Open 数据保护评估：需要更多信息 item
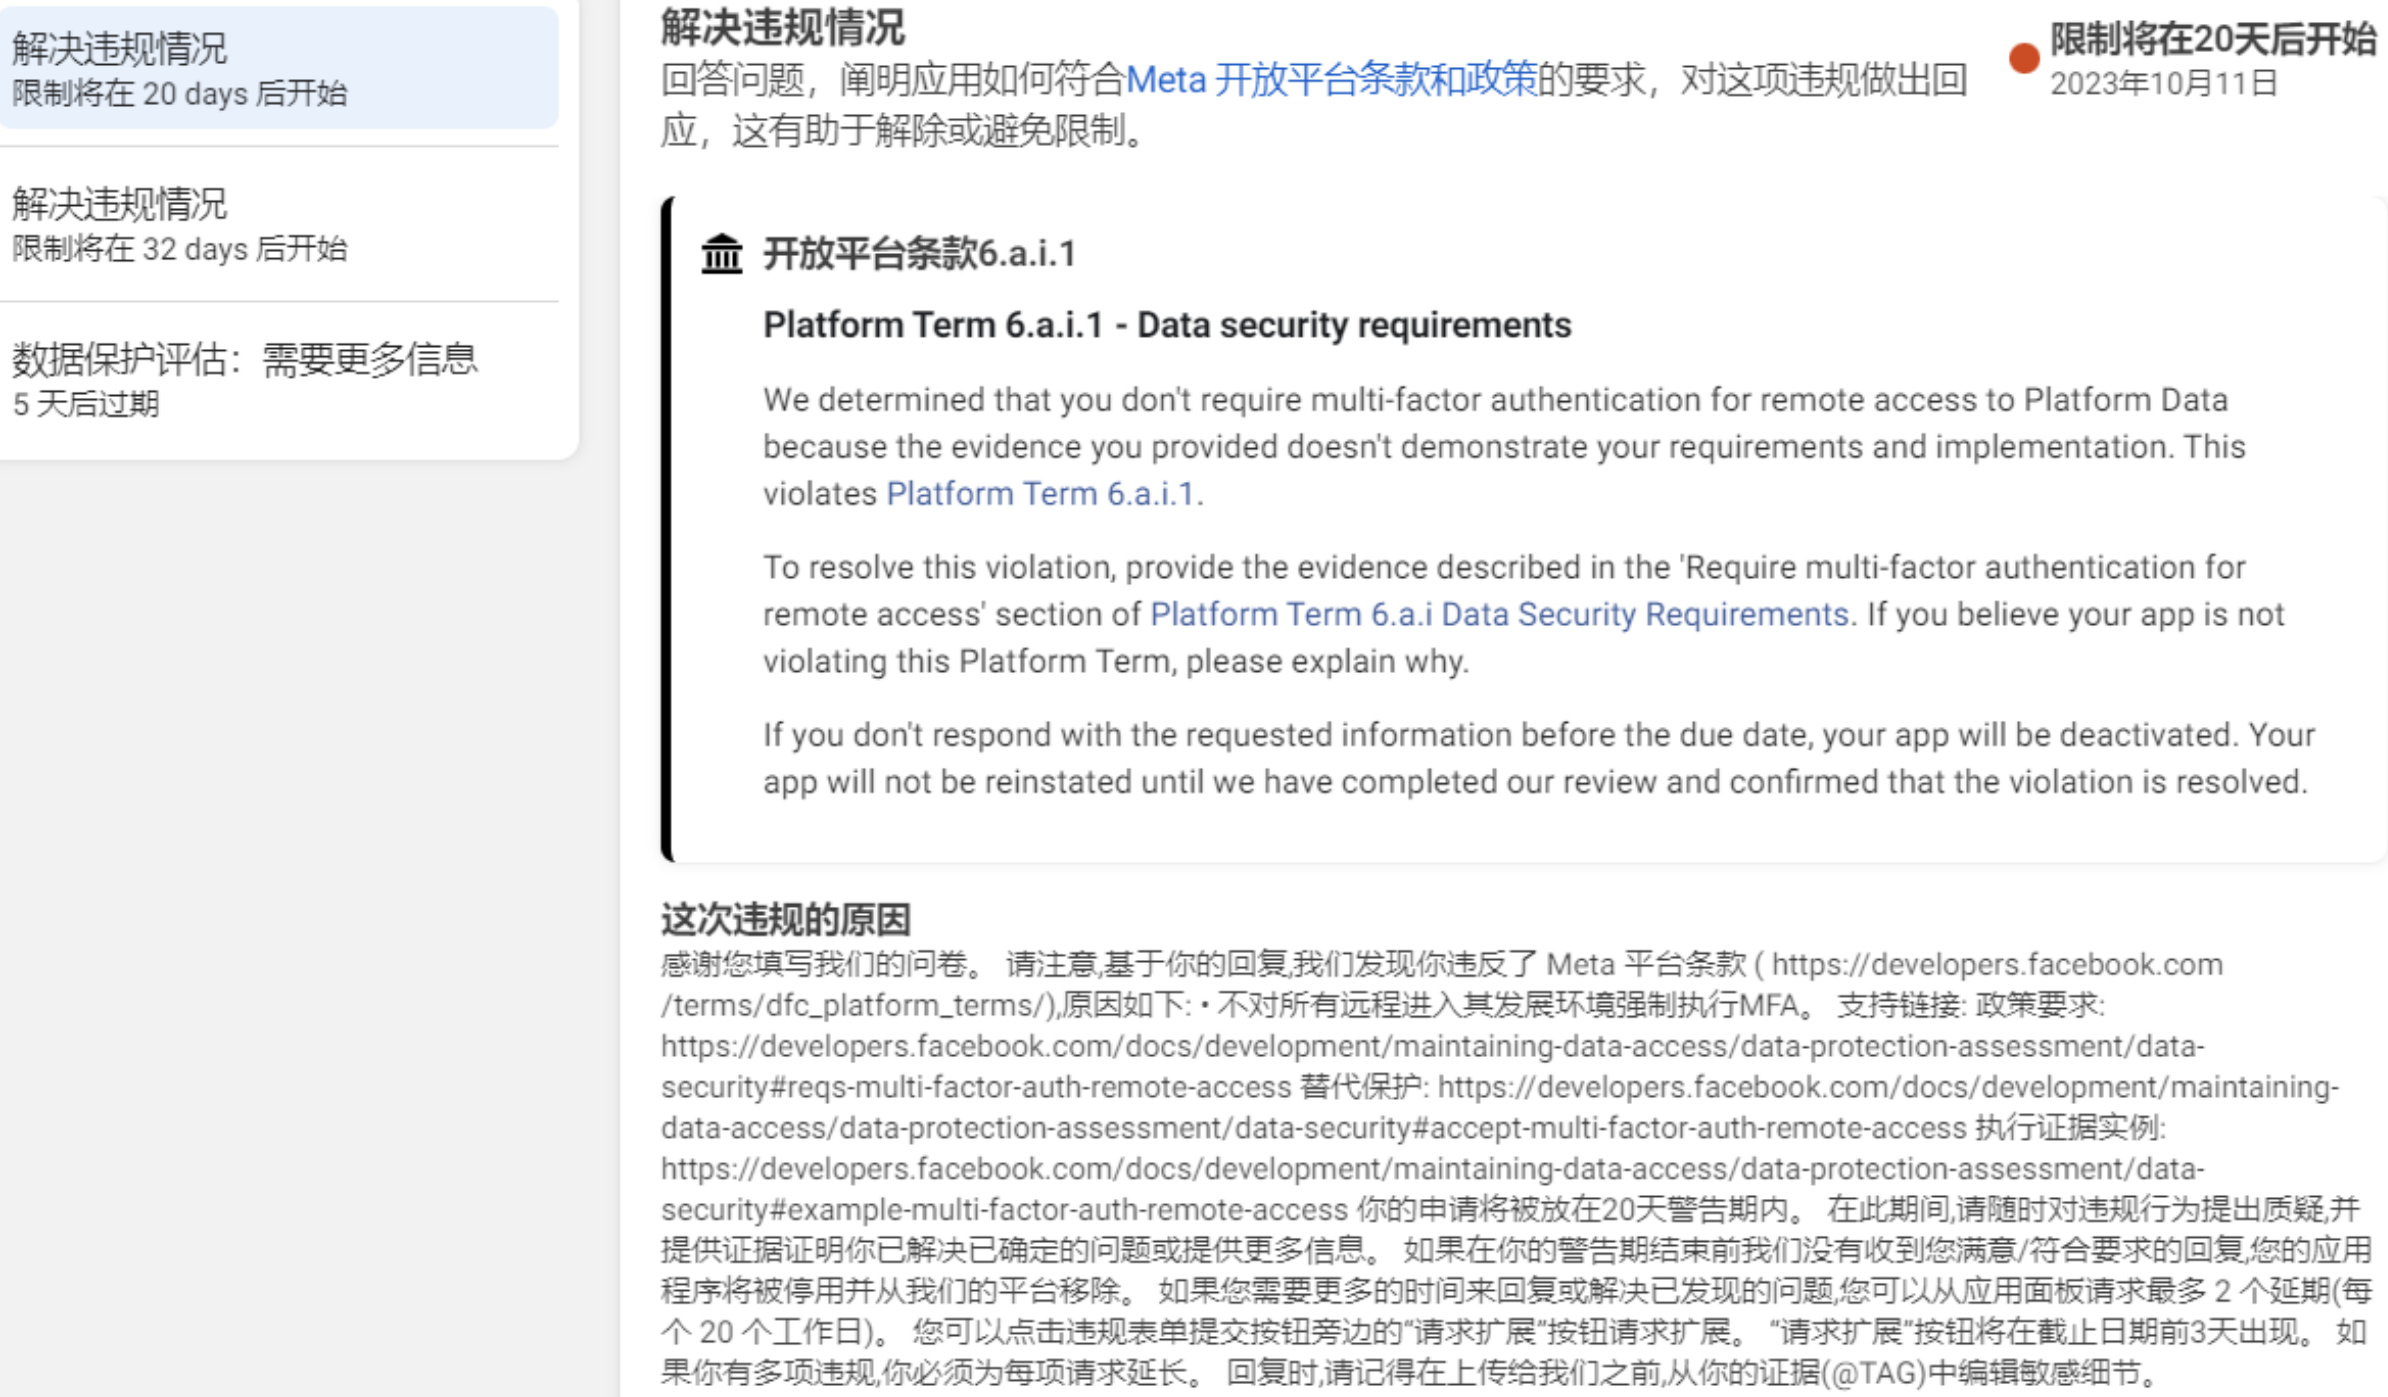Viewport: 2388px width, 1397px height. [278, 380]
